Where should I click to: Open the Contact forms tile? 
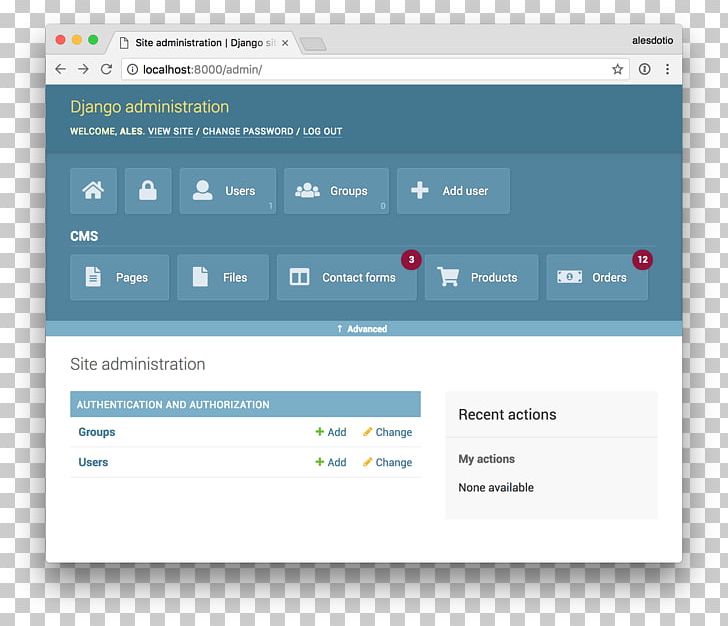(346, 277)
